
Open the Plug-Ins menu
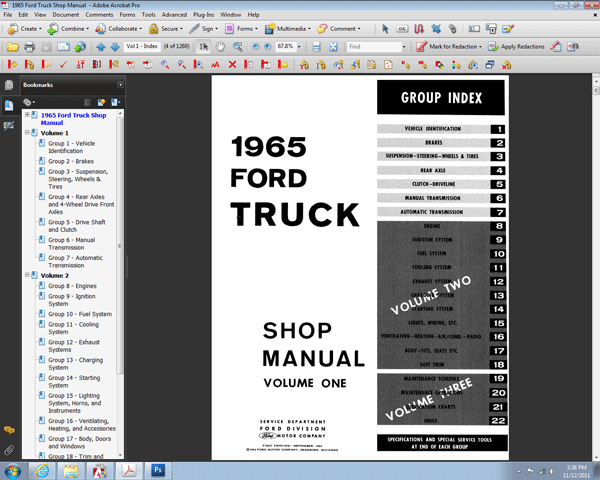point(203,15)
